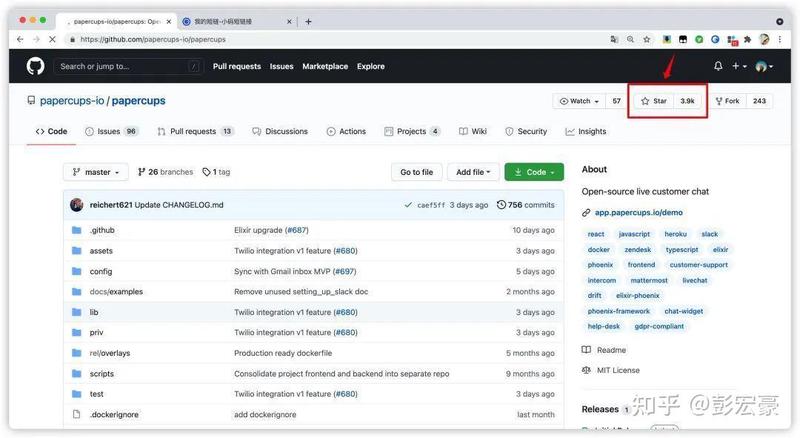Select the Insights tab
Screen dimensions: 800x438
(x=586, y=131)
